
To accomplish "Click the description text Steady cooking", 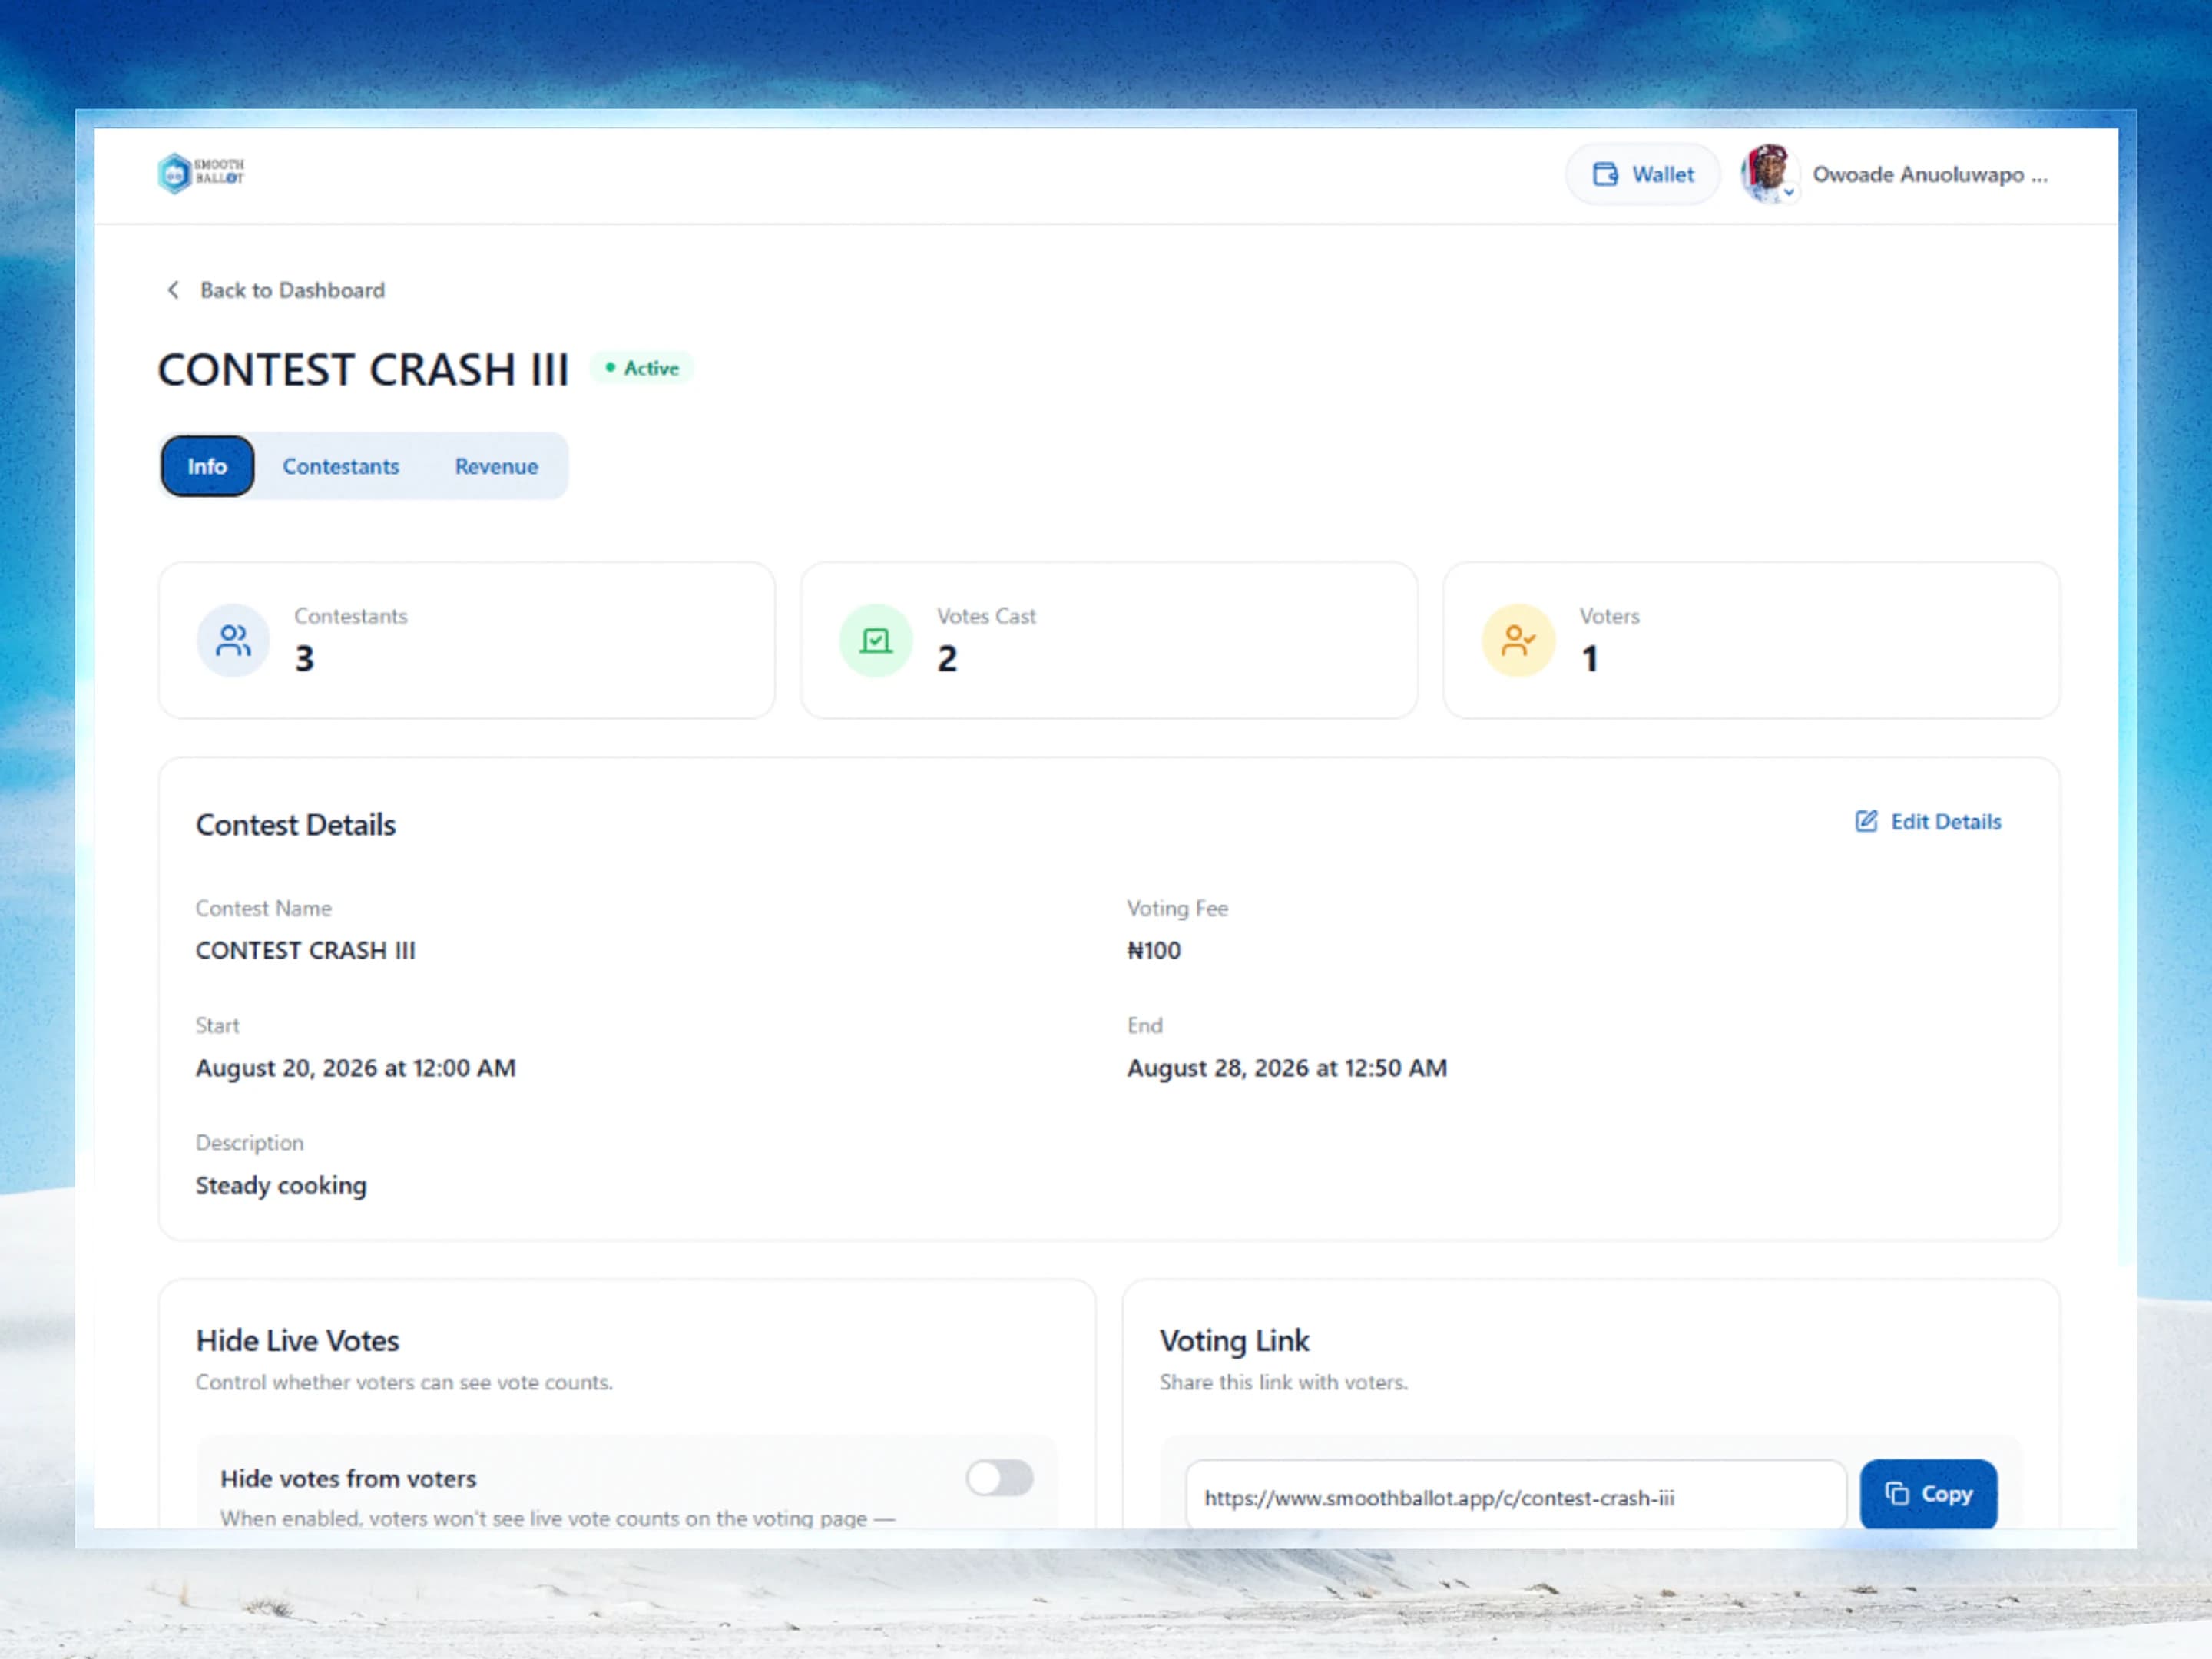I will coord(281,1186).
